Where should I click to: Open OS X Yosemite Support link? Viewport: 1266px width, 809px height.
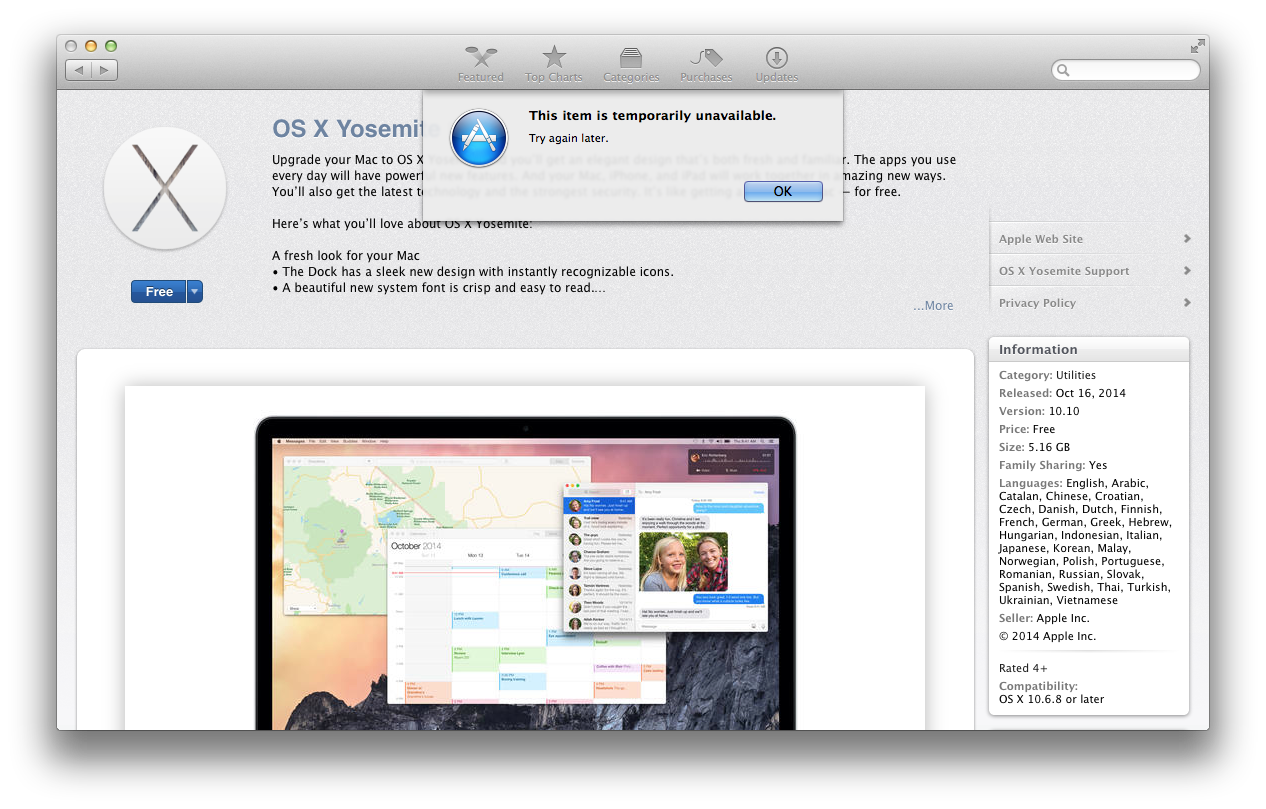[x=1064, y=271]
